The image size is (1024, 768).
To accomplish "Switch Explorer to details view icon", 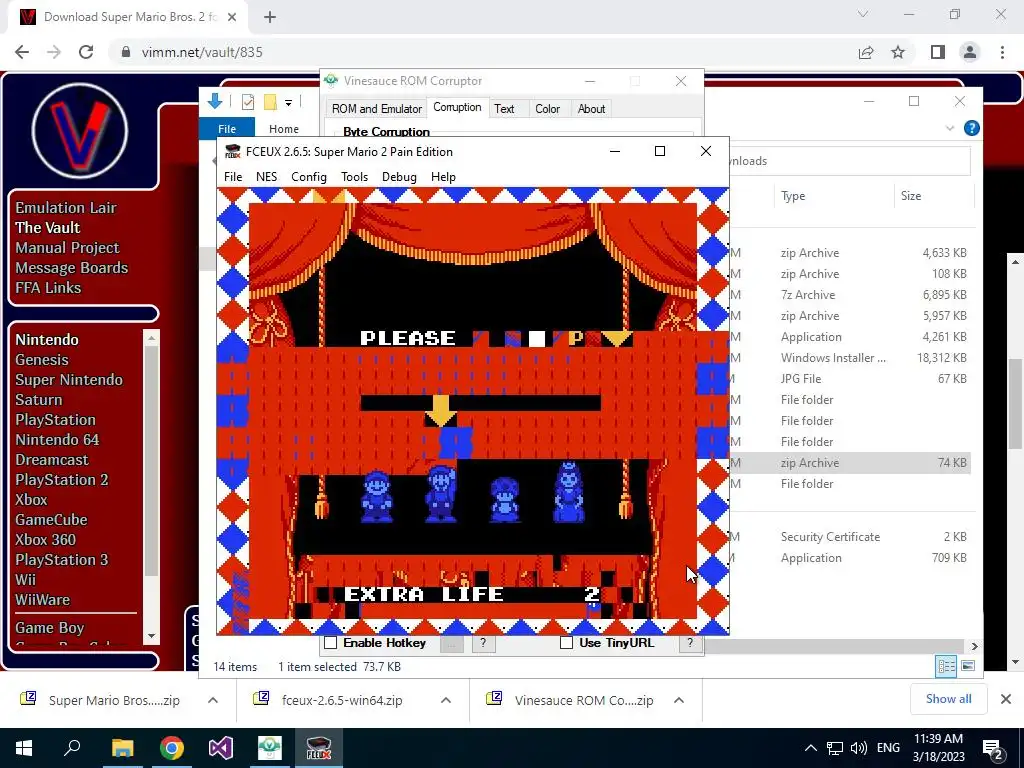I will 946,666.
